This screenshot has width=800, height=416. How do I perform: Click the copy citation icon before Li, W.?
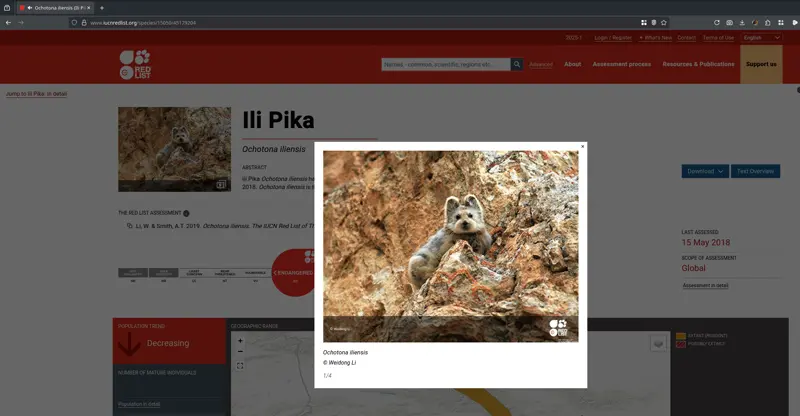click(130, 226)
